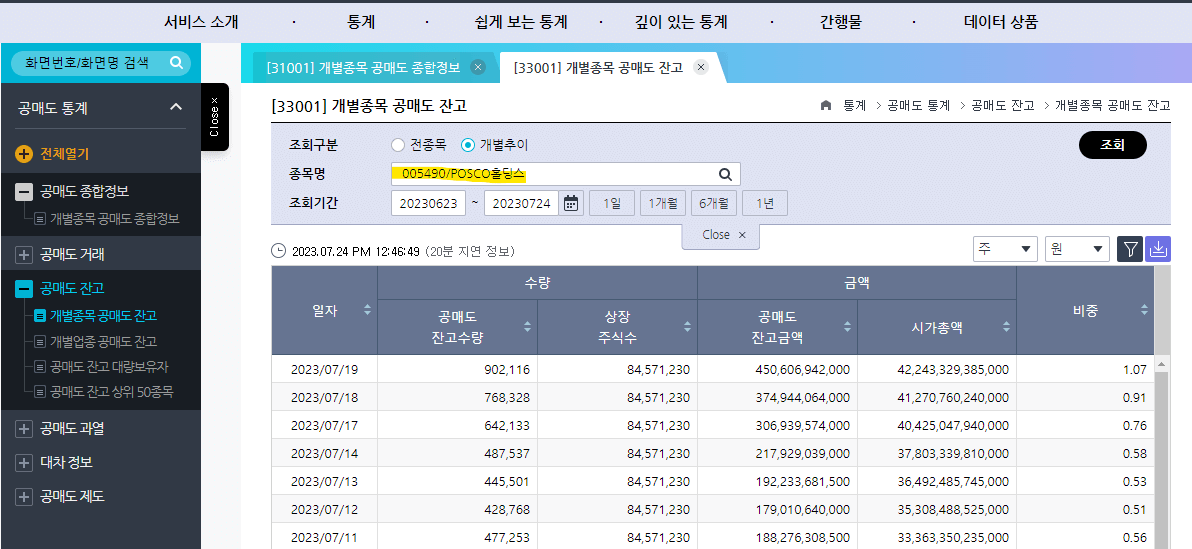Set period with the 6개월 button
The image size is (1192, 549).
click(x=713, y=203)
